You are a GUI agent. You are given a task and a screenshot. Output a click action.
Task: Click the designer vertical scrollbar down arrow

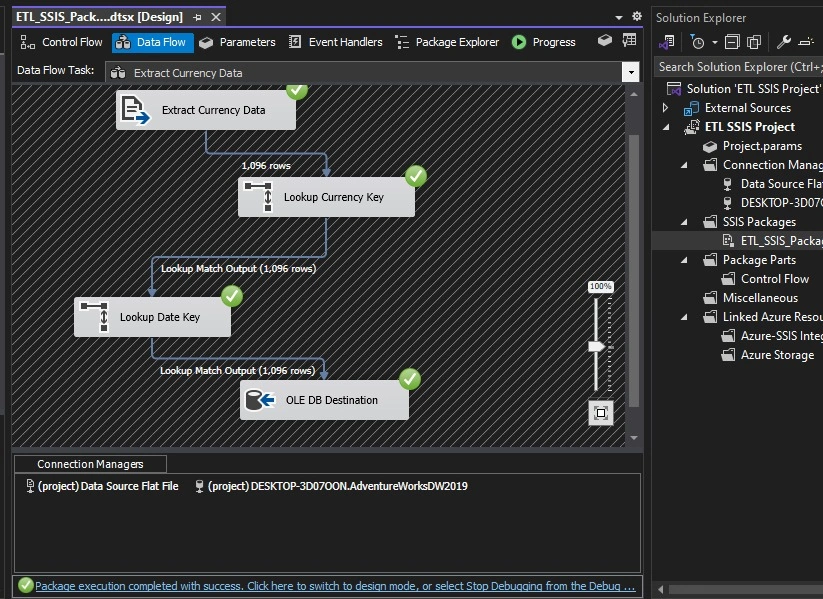(x=634, y=438)
